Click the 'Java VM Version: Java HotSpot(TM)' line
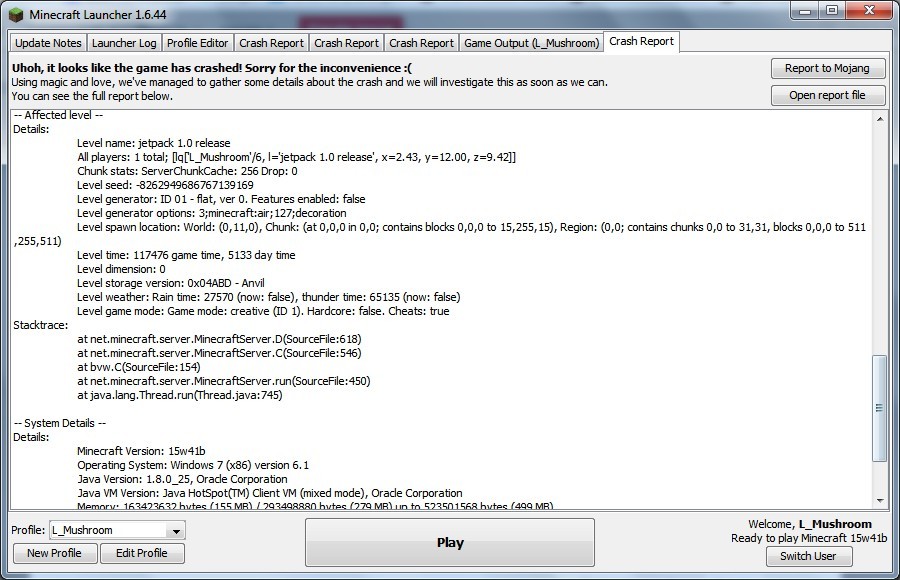This screenshot has width=900, height=580. coord(270,493)
